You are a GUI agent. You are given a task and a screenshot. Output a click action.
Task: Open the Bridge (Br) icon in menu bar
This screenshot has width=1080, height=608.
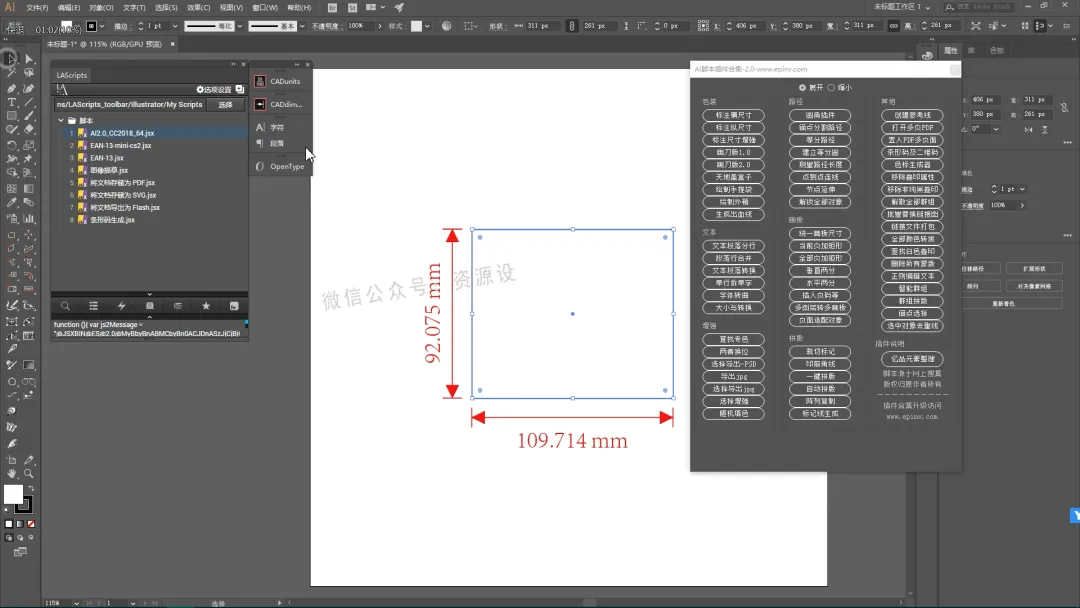click(x=333, y=8)
